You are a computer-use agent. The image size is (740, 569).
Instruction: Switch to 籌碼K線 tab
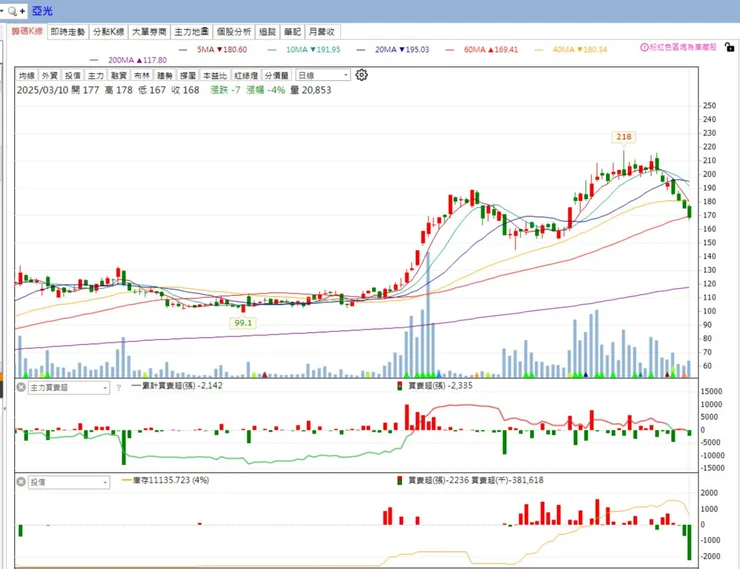pos(27,32)
